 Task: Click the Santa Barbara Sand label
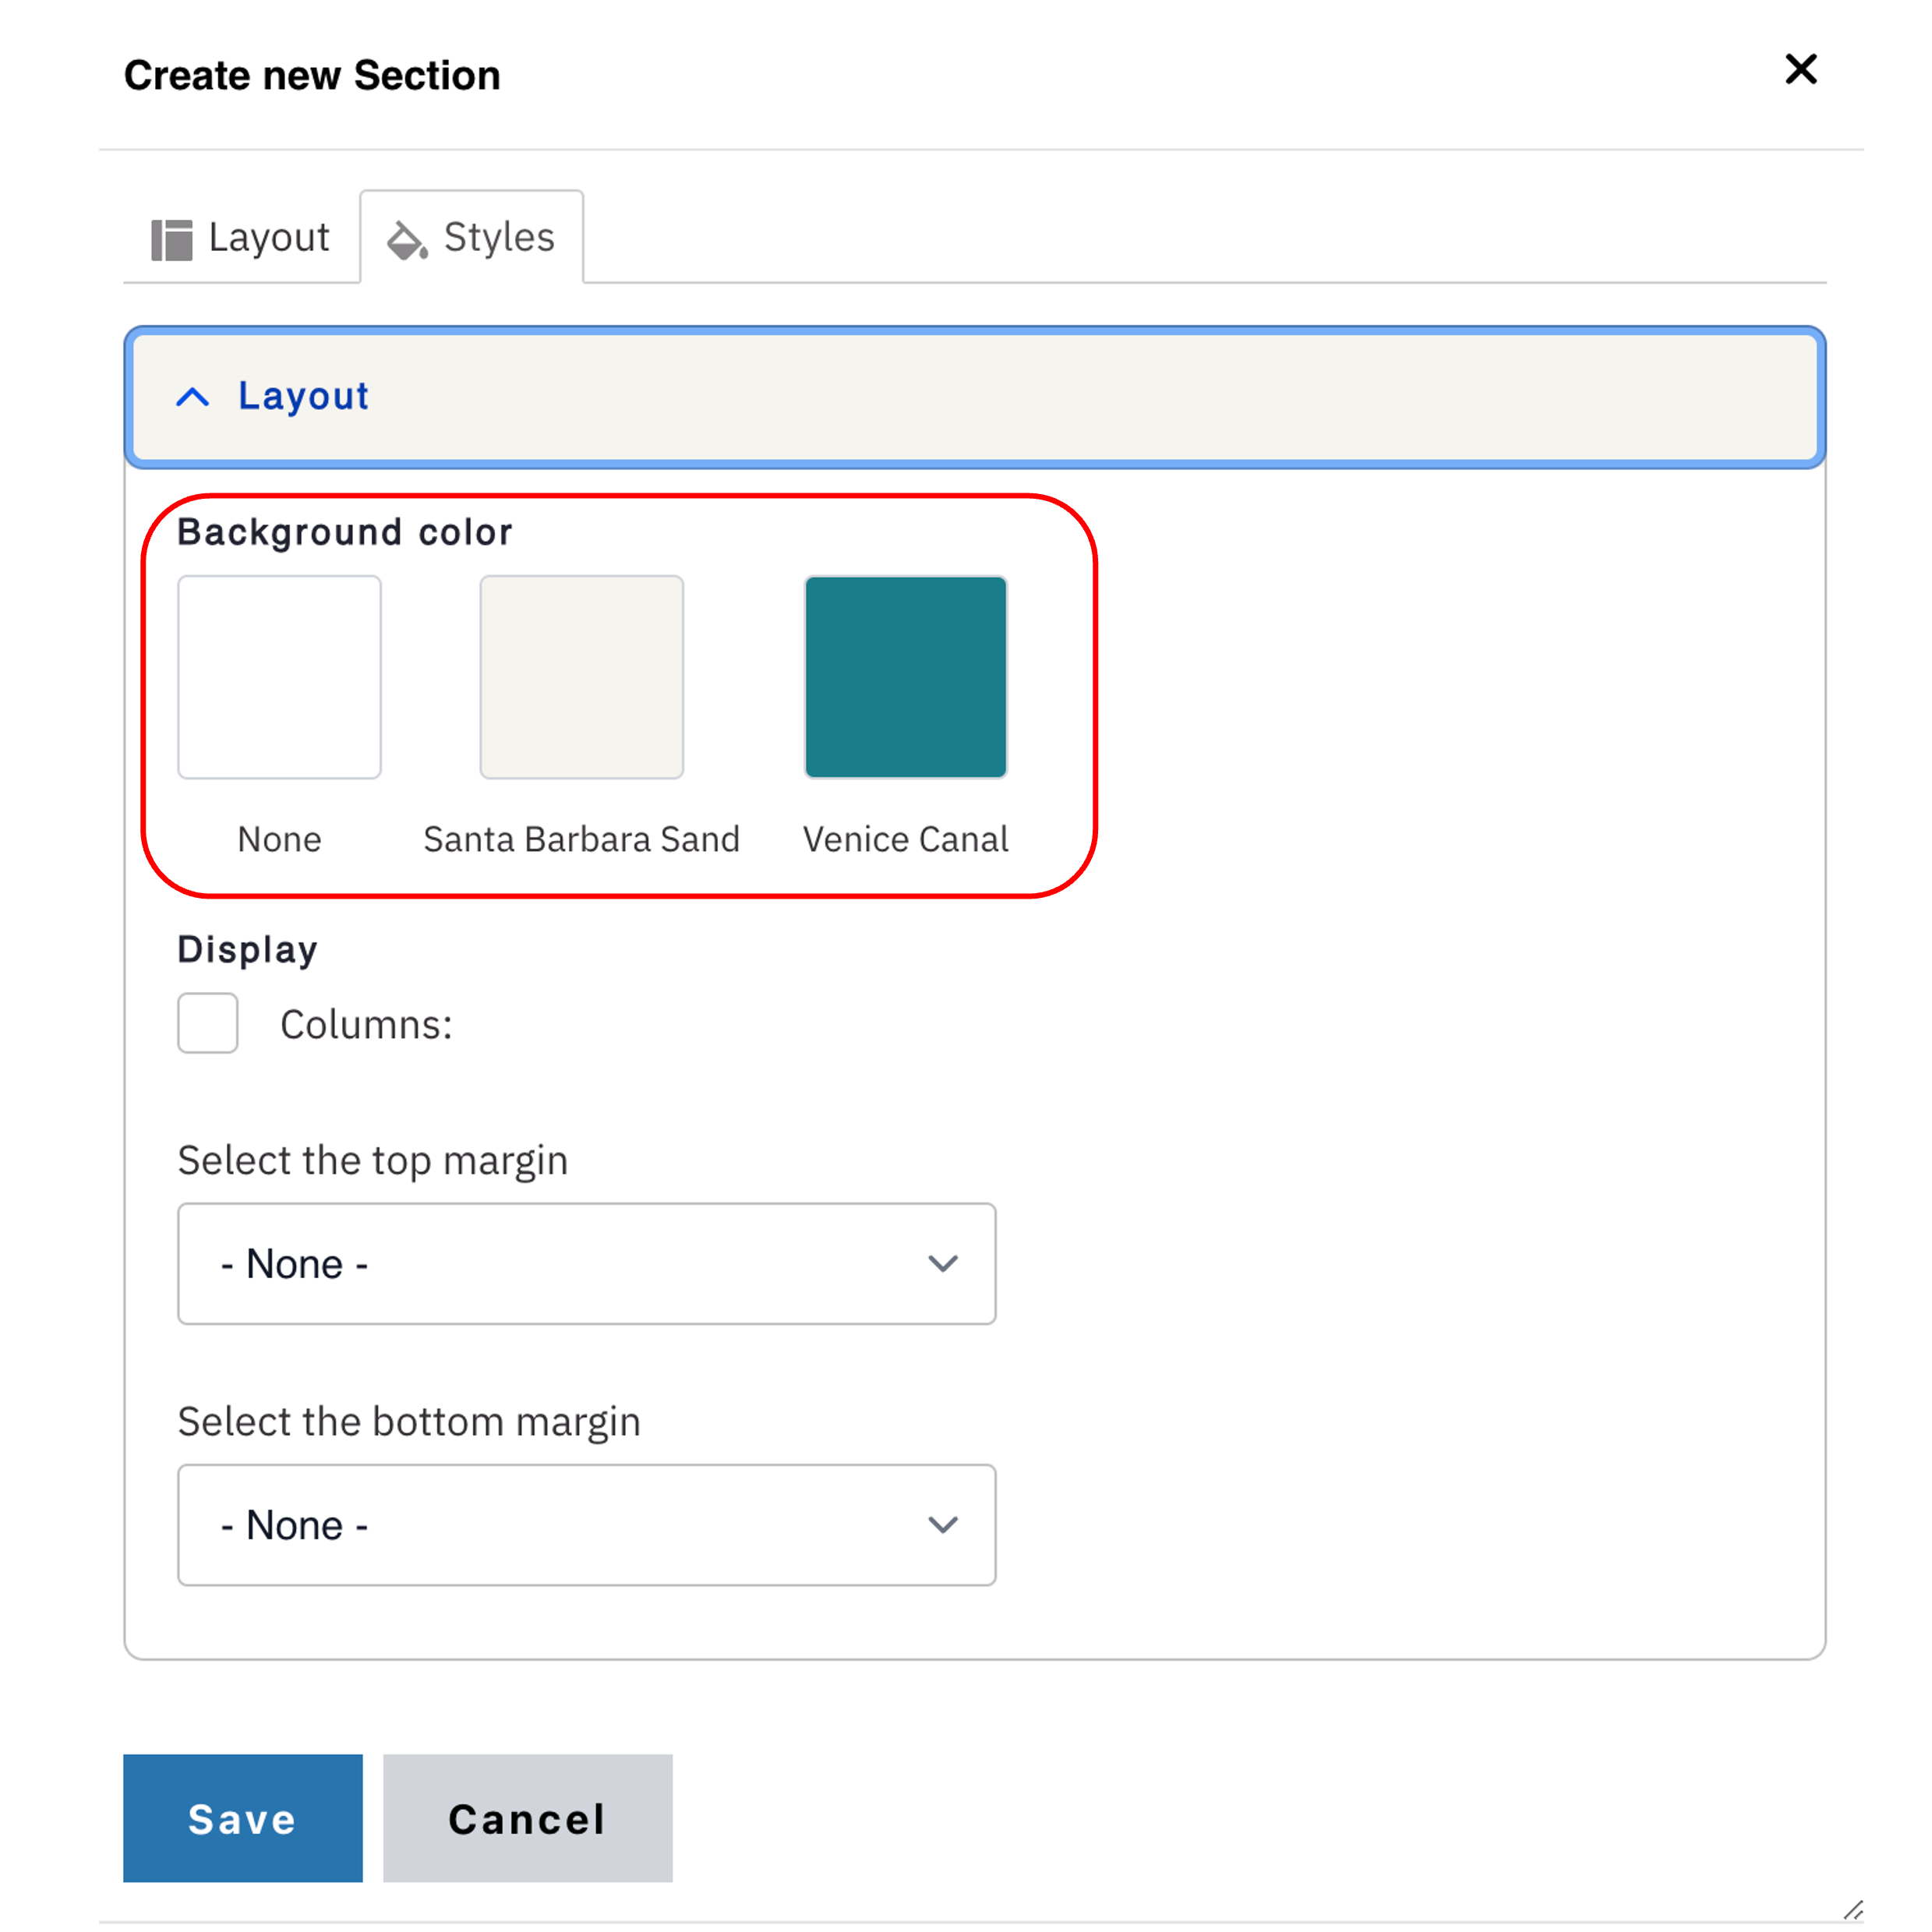click(x=581, y=839)
